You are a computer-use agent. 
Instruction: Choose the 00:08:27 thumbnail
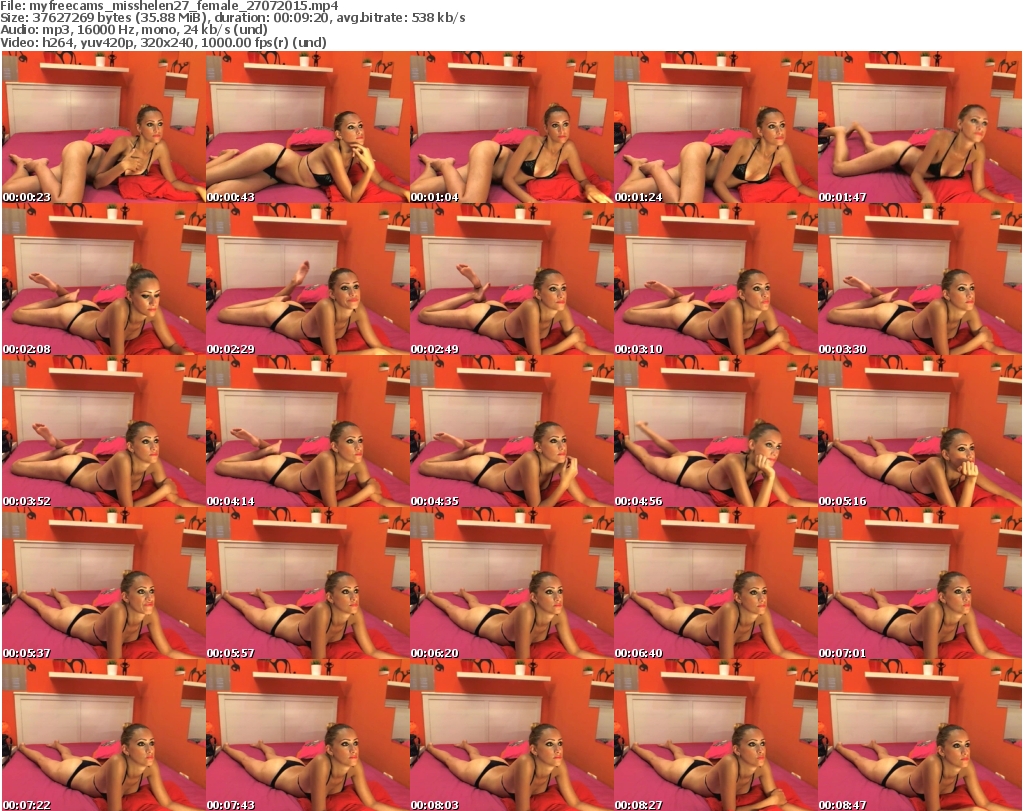point(715,735)
